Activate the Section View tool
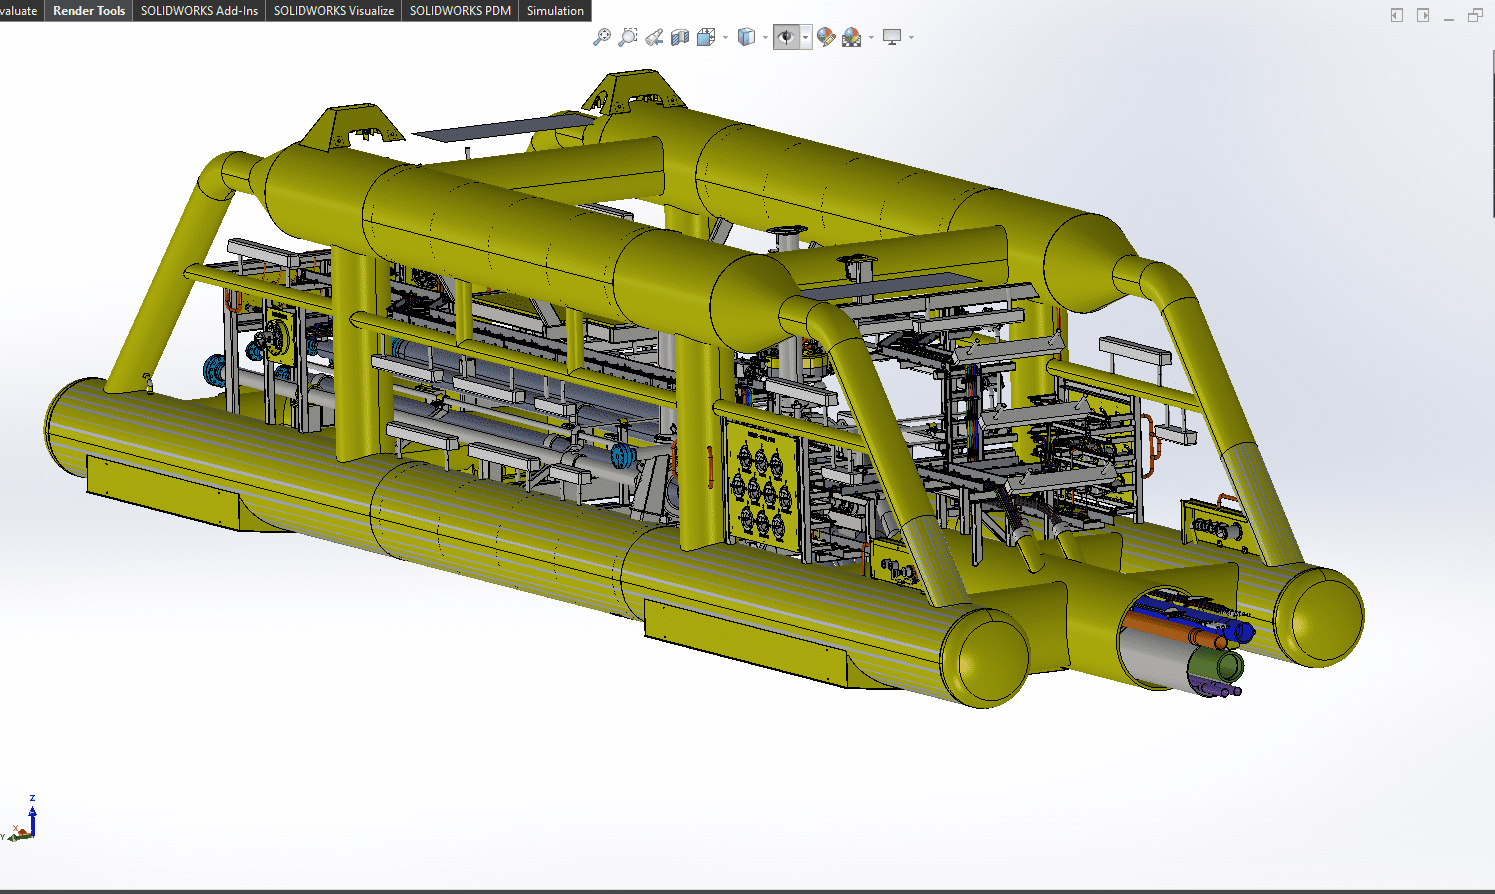Image resolution: width=1495 pixels, height=894 pixels. pos(680,37)
